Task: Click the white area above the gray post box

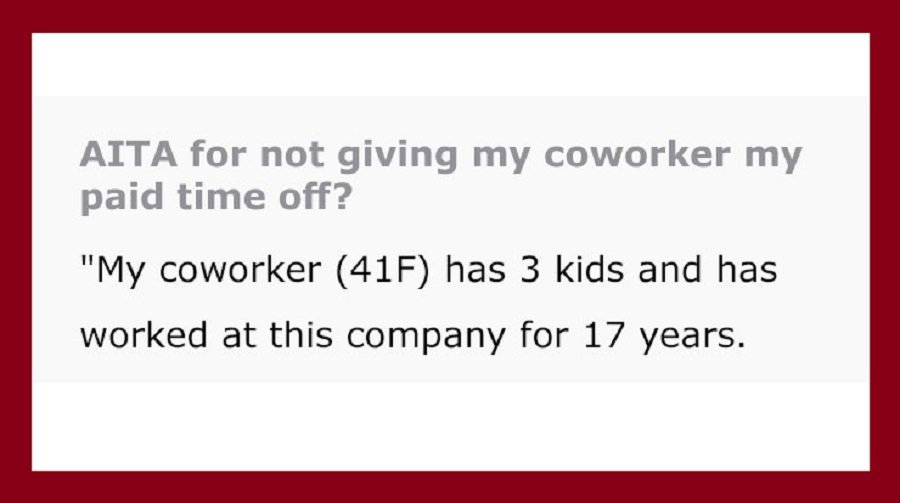Action: click(x=451, y=64)
